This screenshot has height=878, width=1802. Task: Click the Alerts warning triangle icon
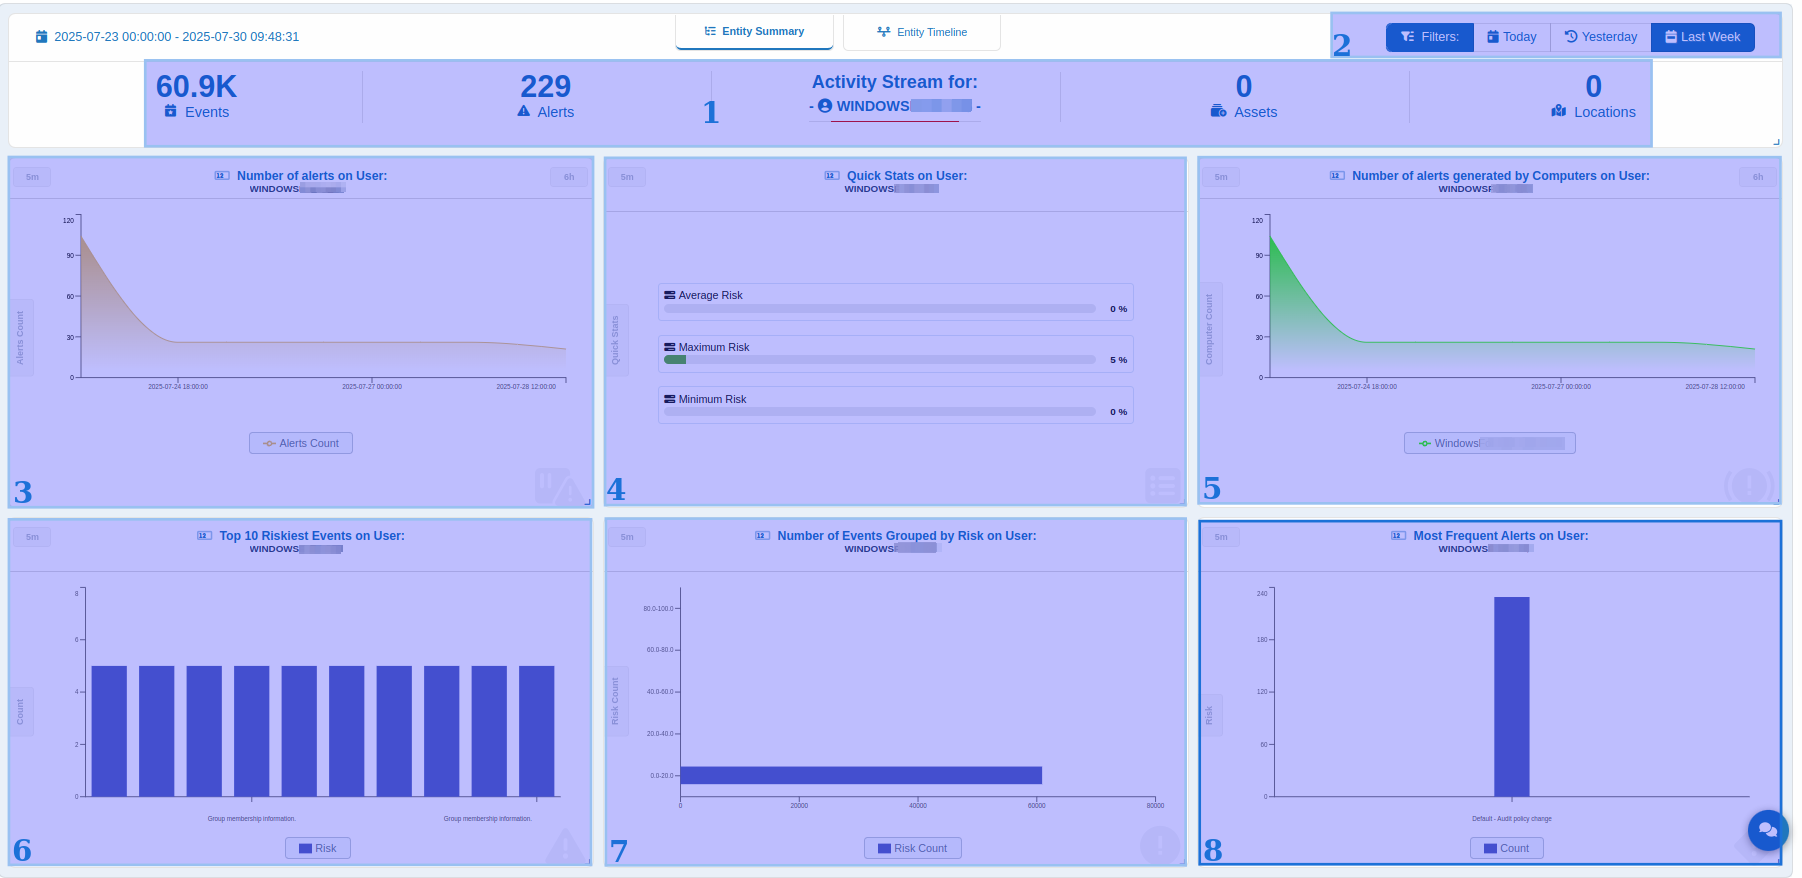(523, 112)
